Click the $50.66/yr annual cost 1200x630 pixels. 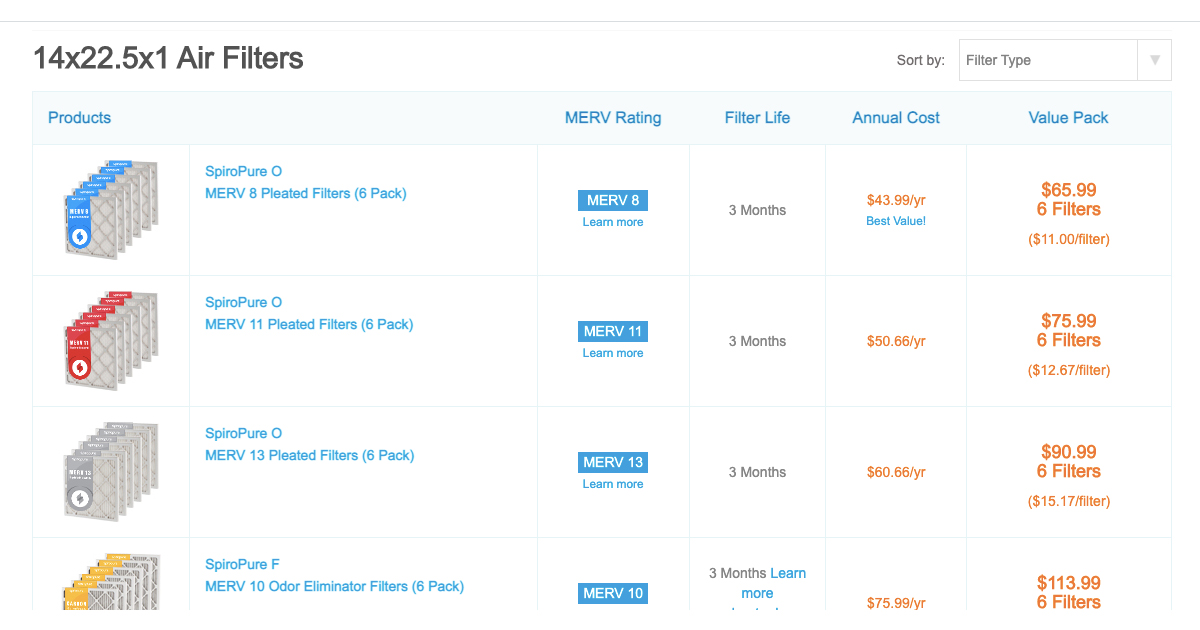(896, 341)
